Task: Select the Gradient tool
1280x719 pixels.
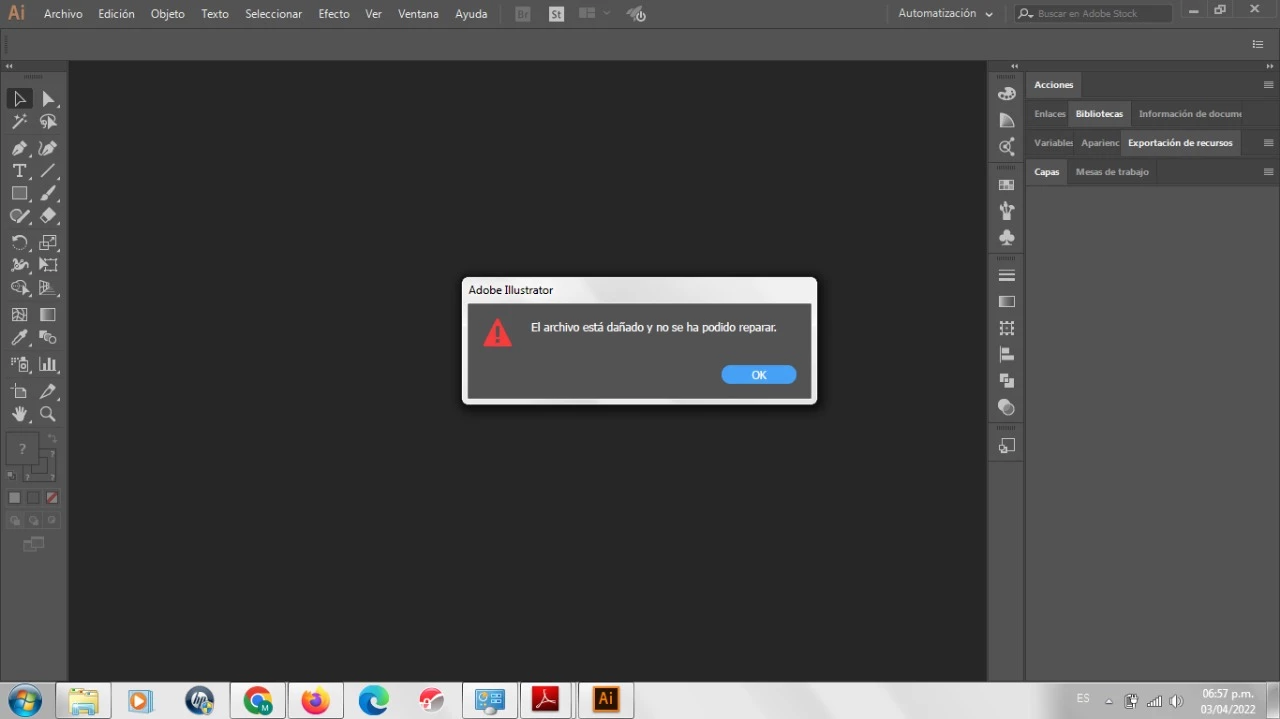Action: tap(48, 314)
